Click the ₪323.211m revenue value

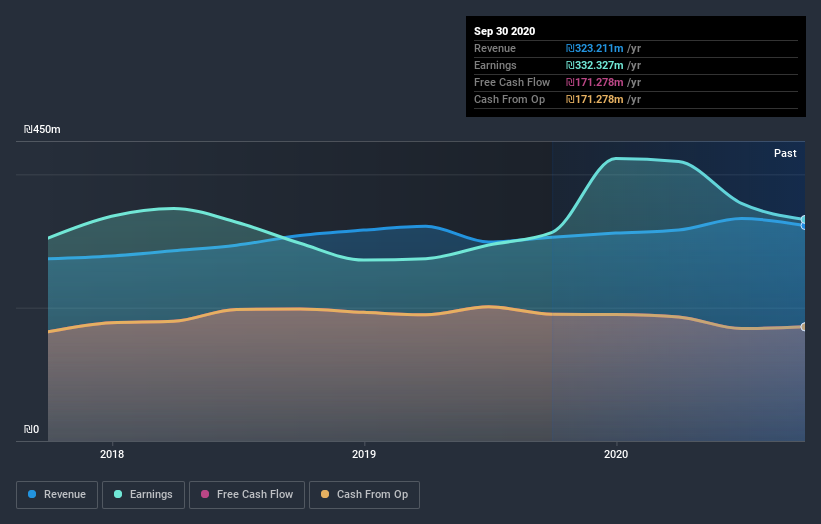pyautogui.click(x=594, y=48)
